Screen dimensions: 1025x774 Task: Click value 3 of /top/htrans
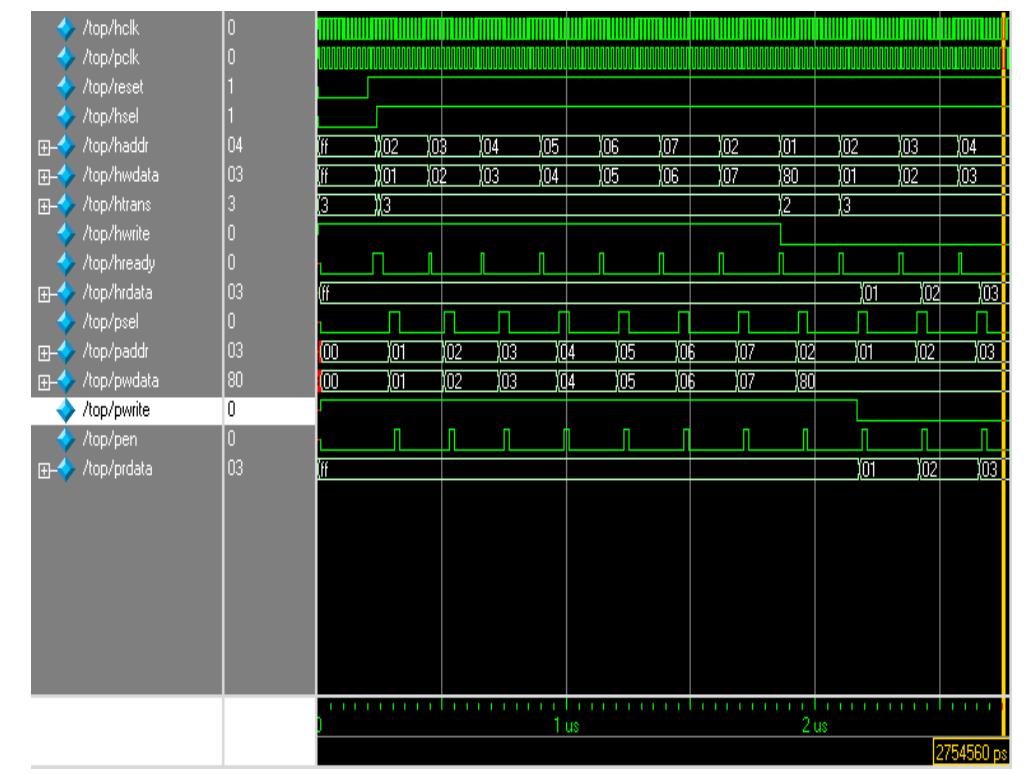pos(231,204)
